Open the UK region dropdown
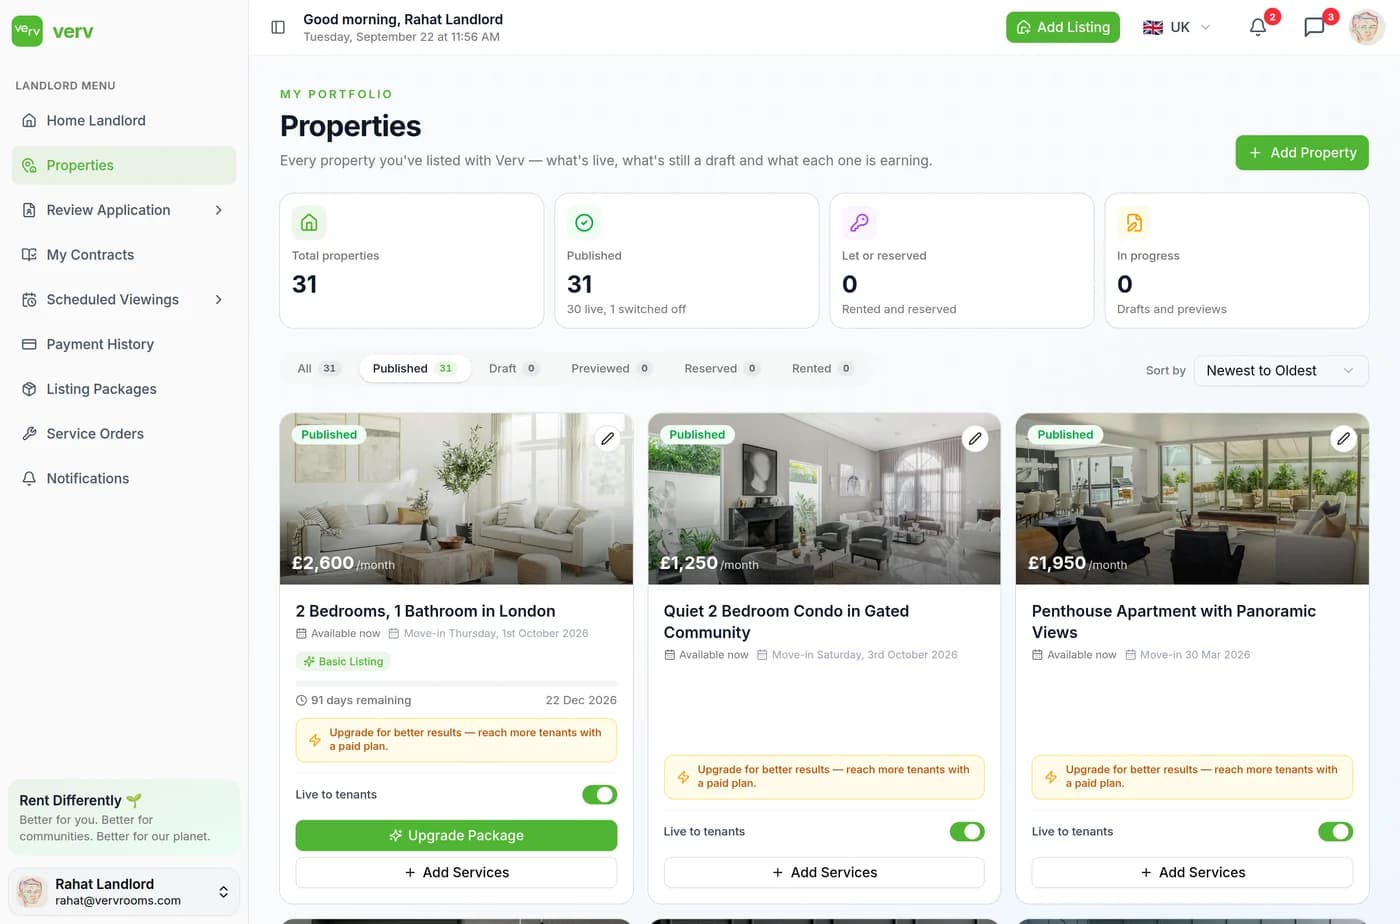This screenshot has height=924, width=1400. click(1177, 27)
